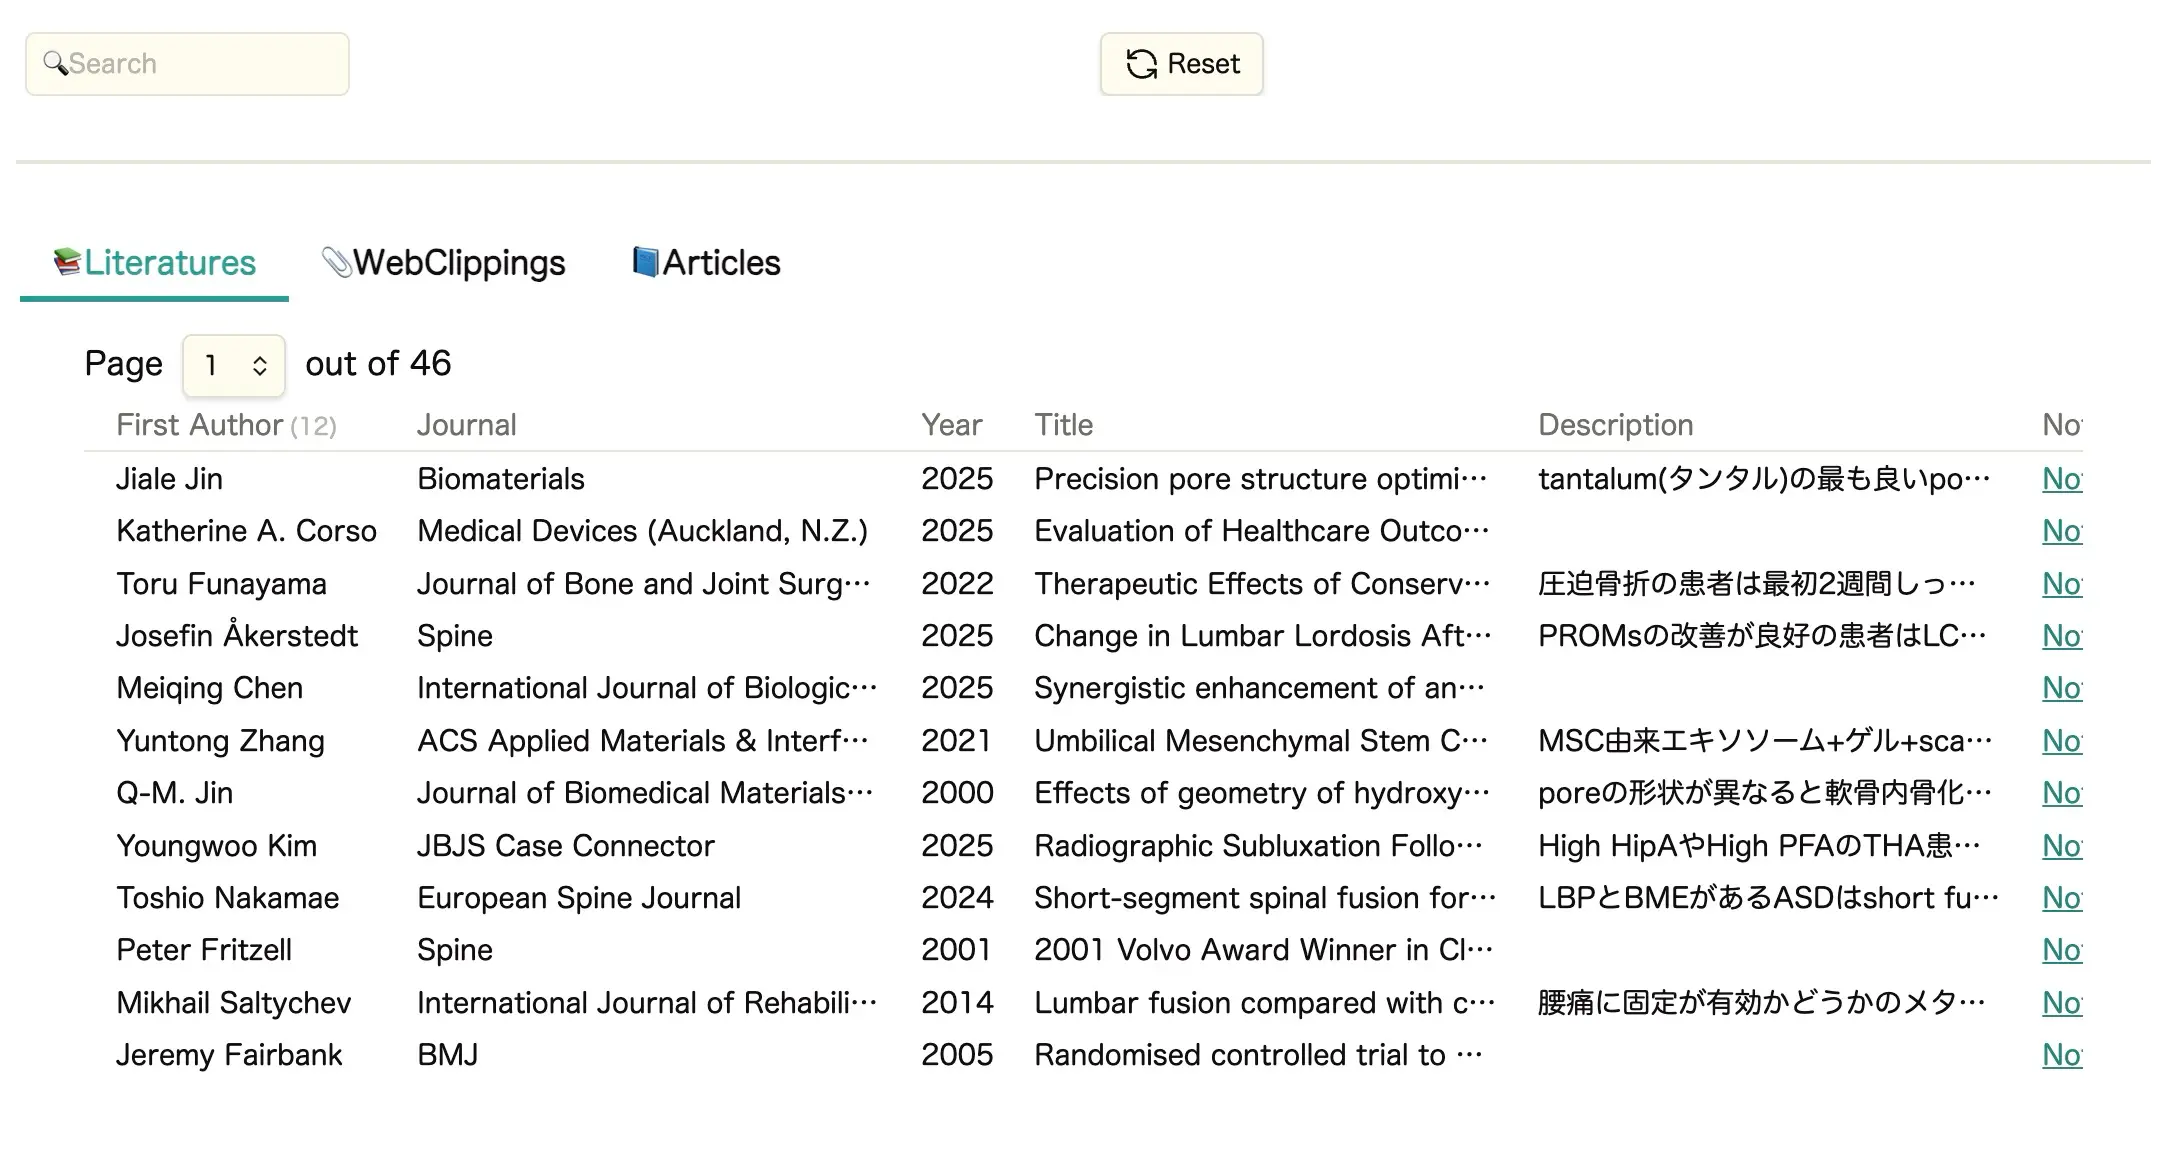Open the Notion link for Jiale Jin

coord(2061,479)
